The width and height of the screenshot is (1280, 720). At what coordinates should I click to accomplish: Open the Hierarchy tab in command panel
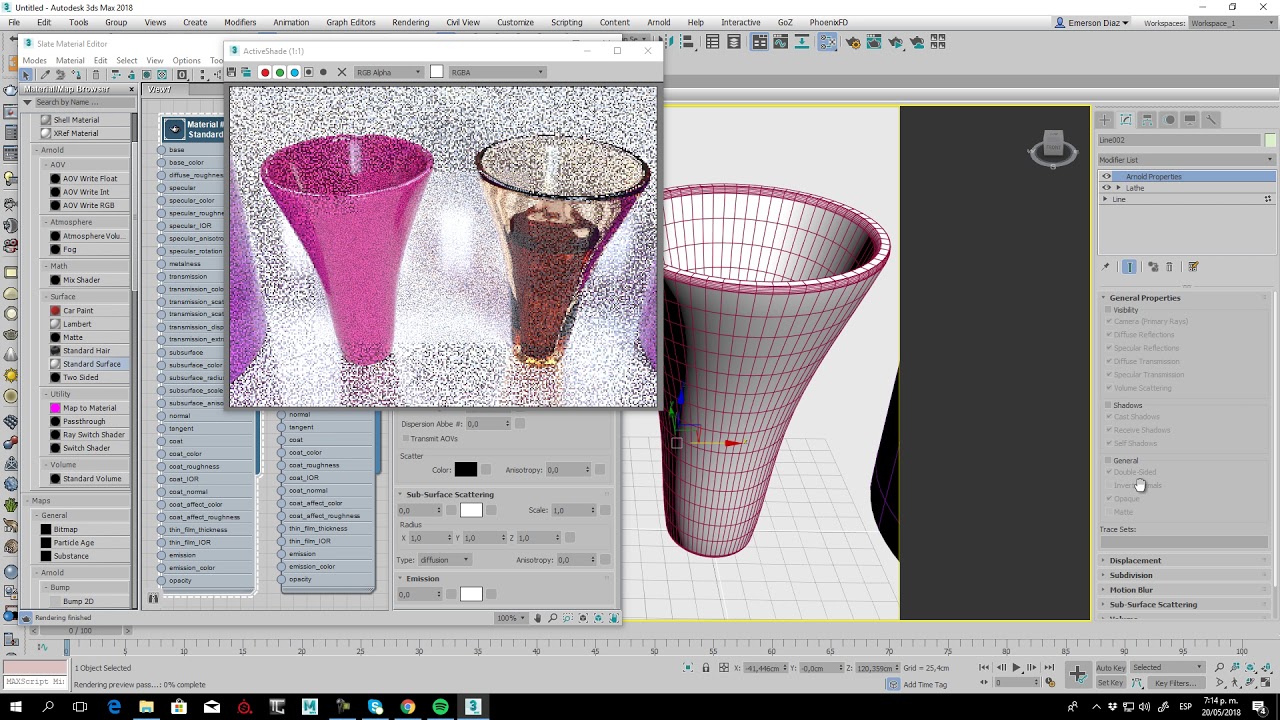(1147, 120)
